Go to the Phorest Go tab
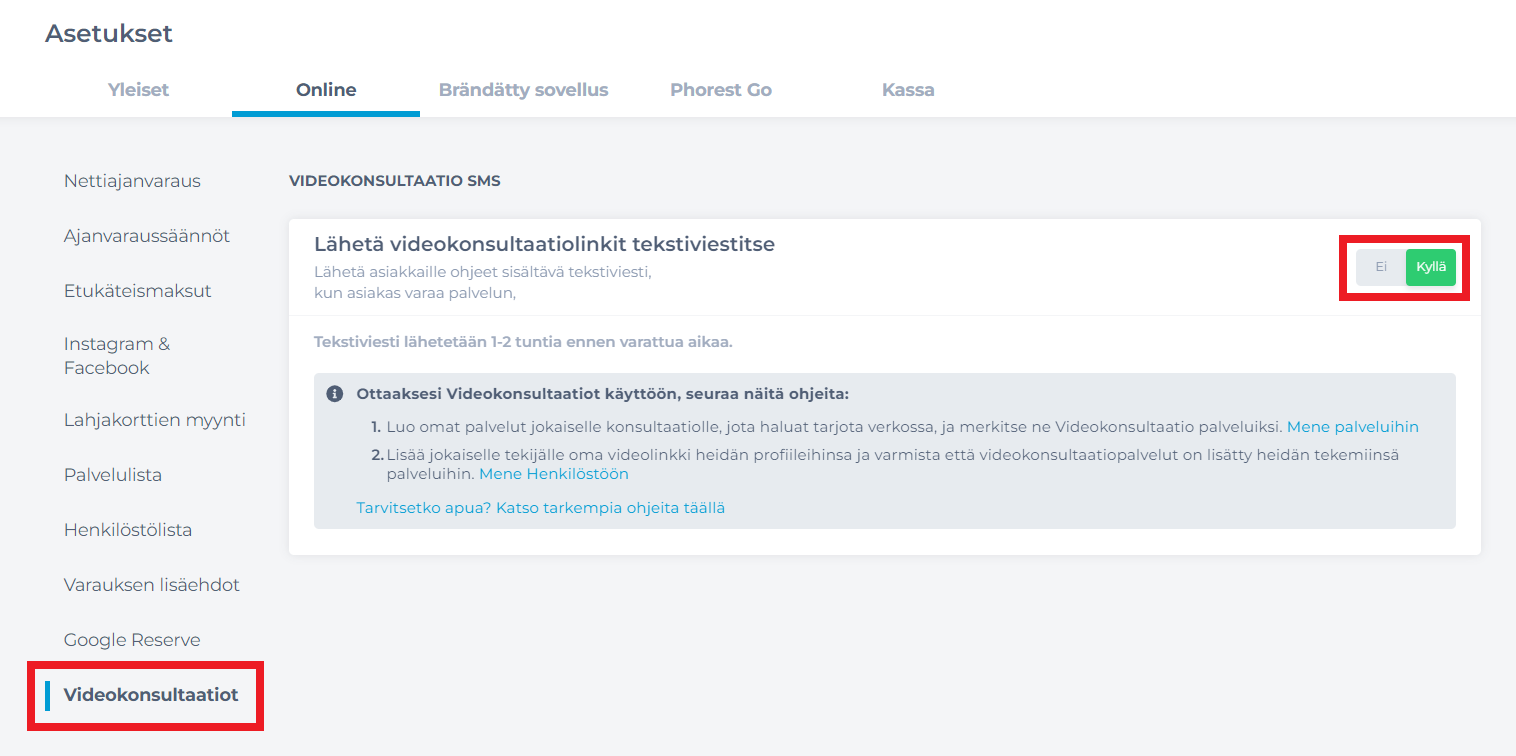The image size is (1516, 756). point(721,89)
